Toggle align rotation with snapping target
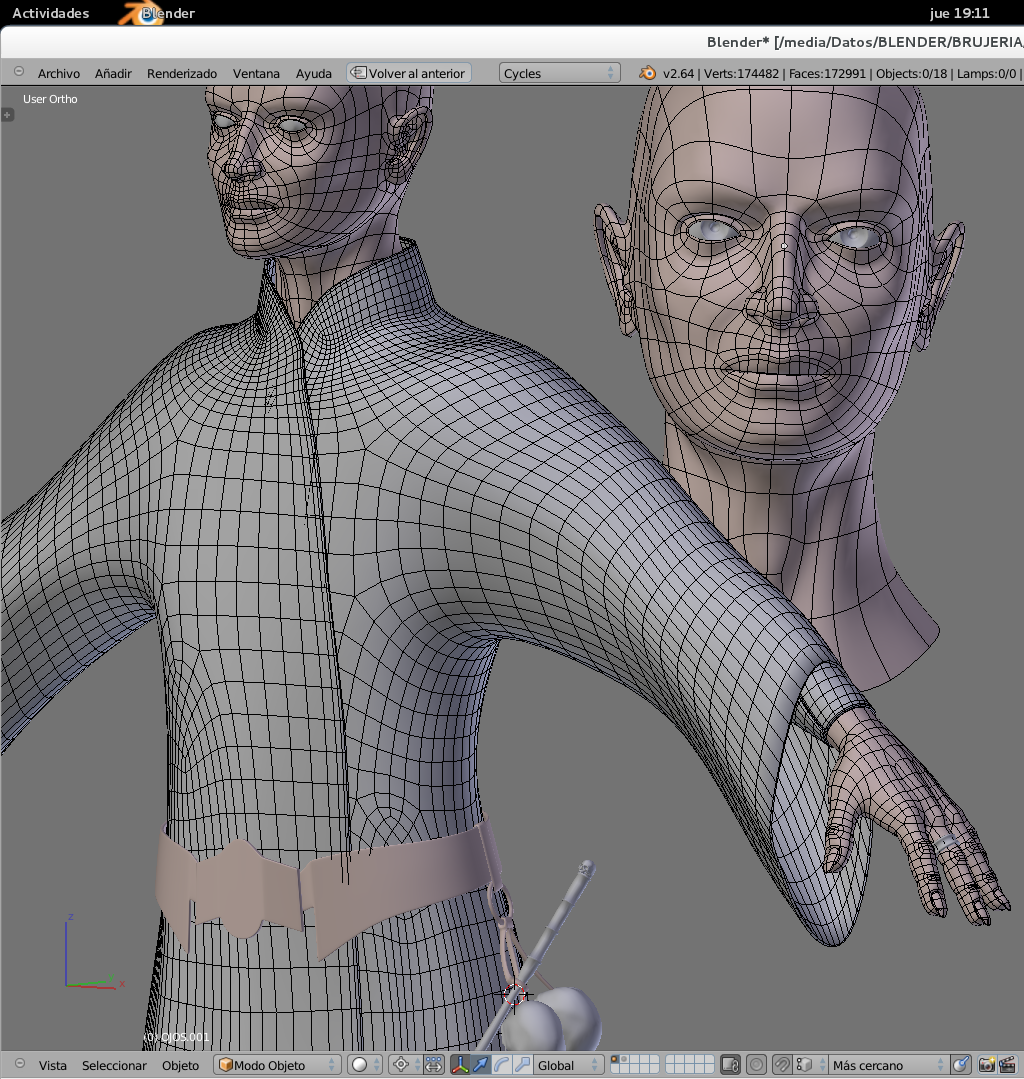 point(961,1065)
